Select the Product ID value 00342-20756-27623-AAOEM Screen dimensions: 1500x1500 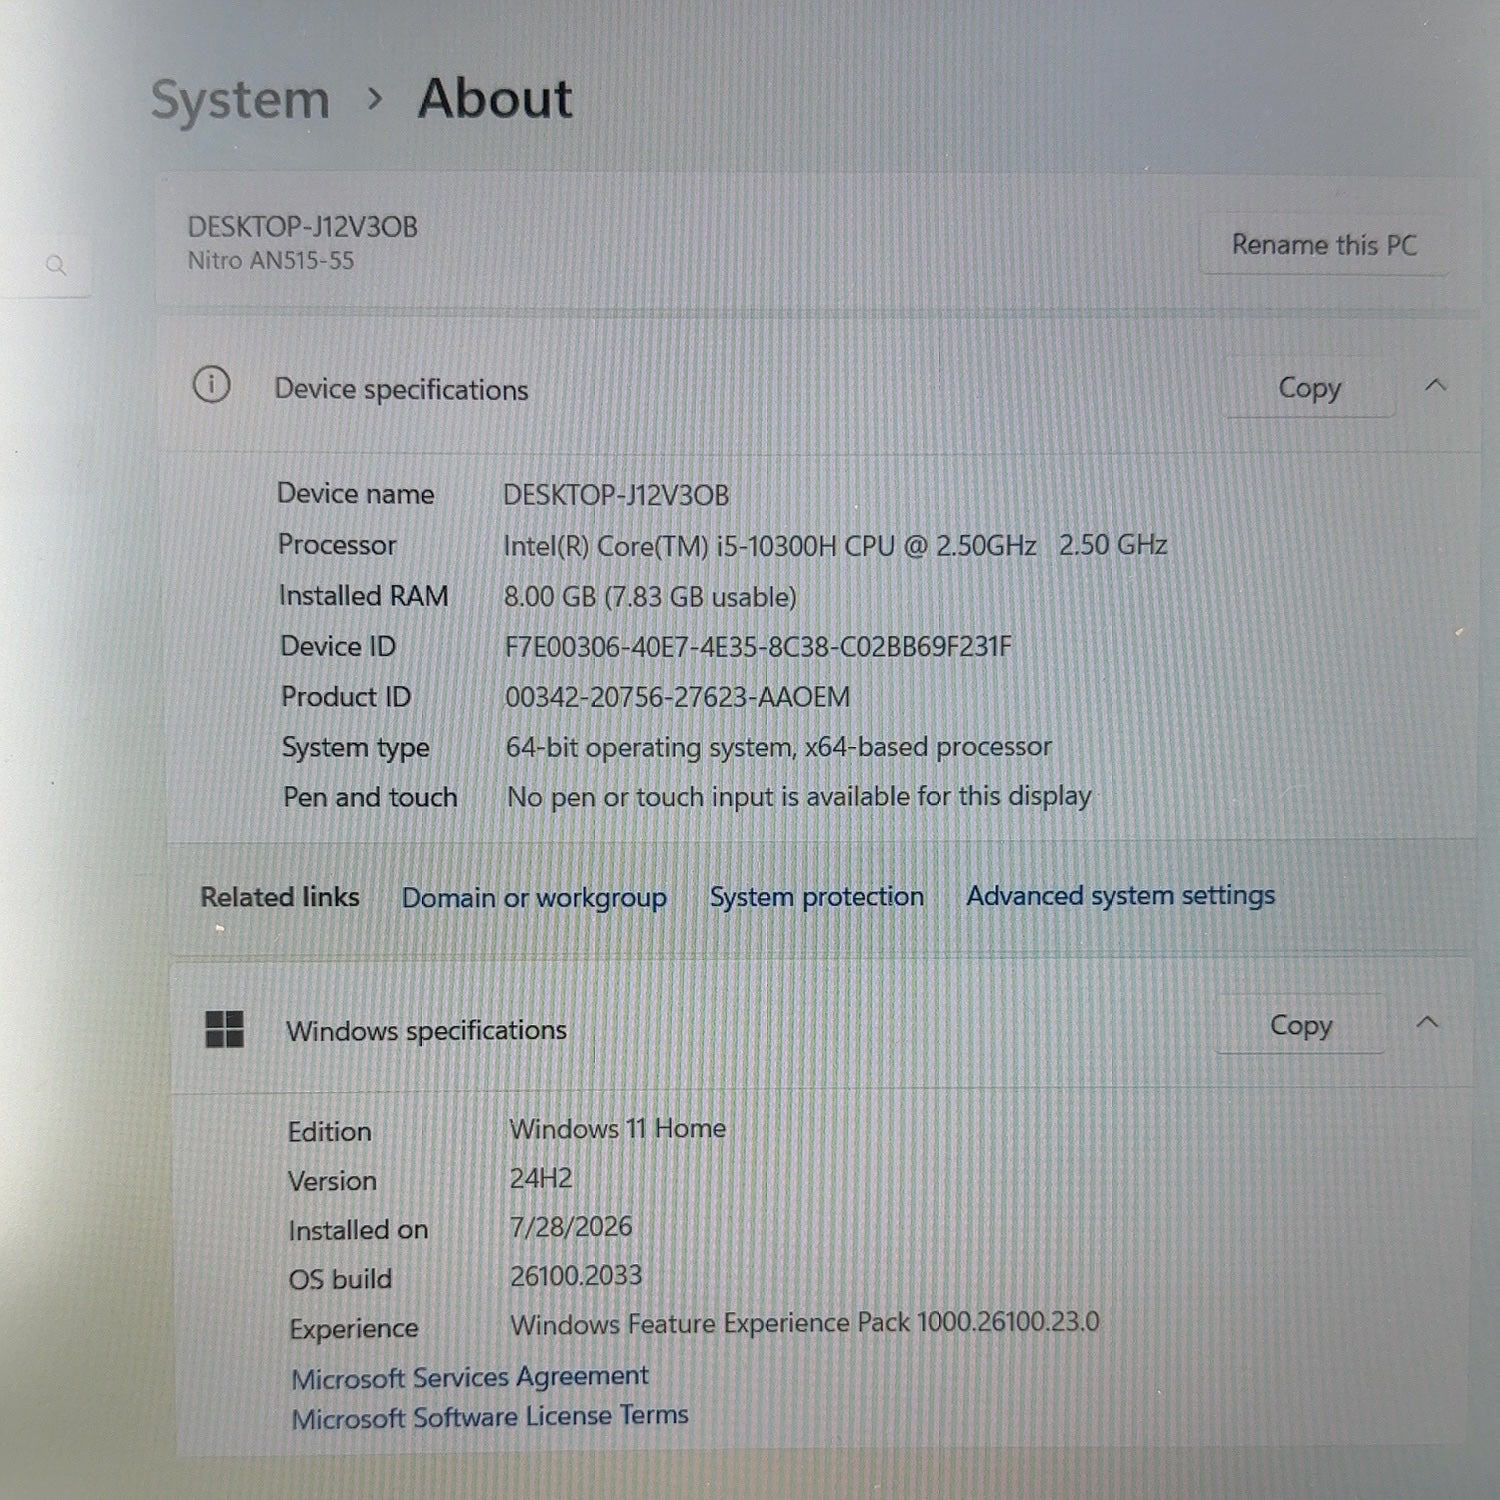pyautogui.click(x=678, y=697)
